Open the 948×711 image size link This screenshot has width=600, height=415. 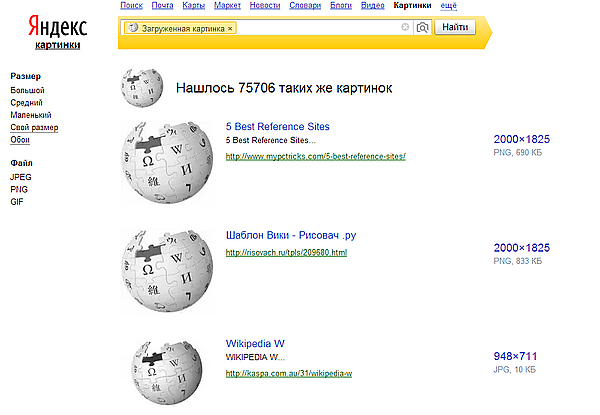click(x=515, y=355)
